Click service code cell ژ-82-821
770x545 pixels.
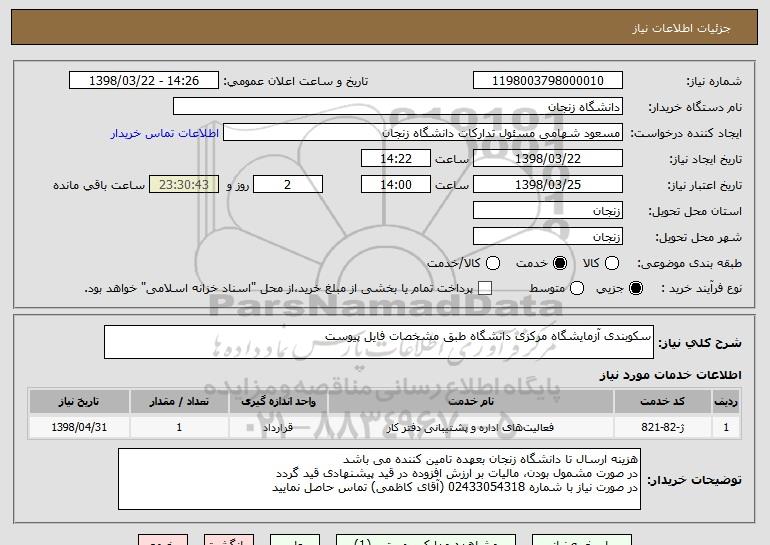click(662, 427)
